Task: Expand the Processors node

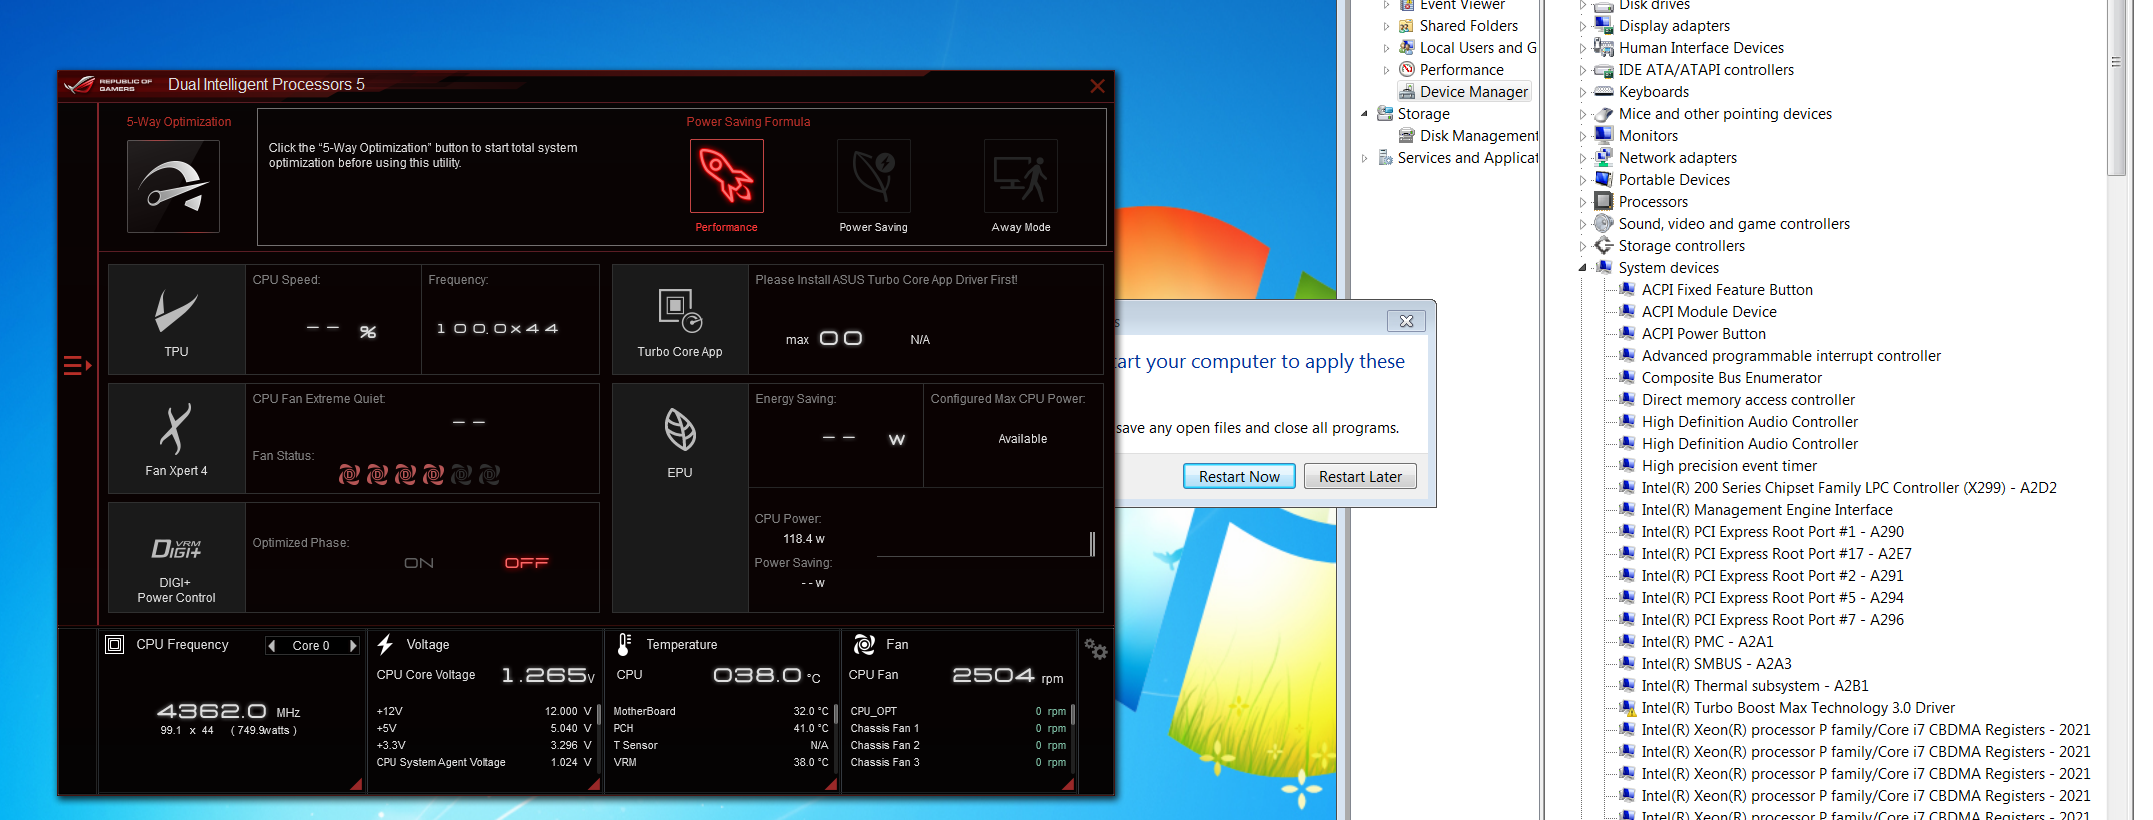Action: click(1583, 202)
